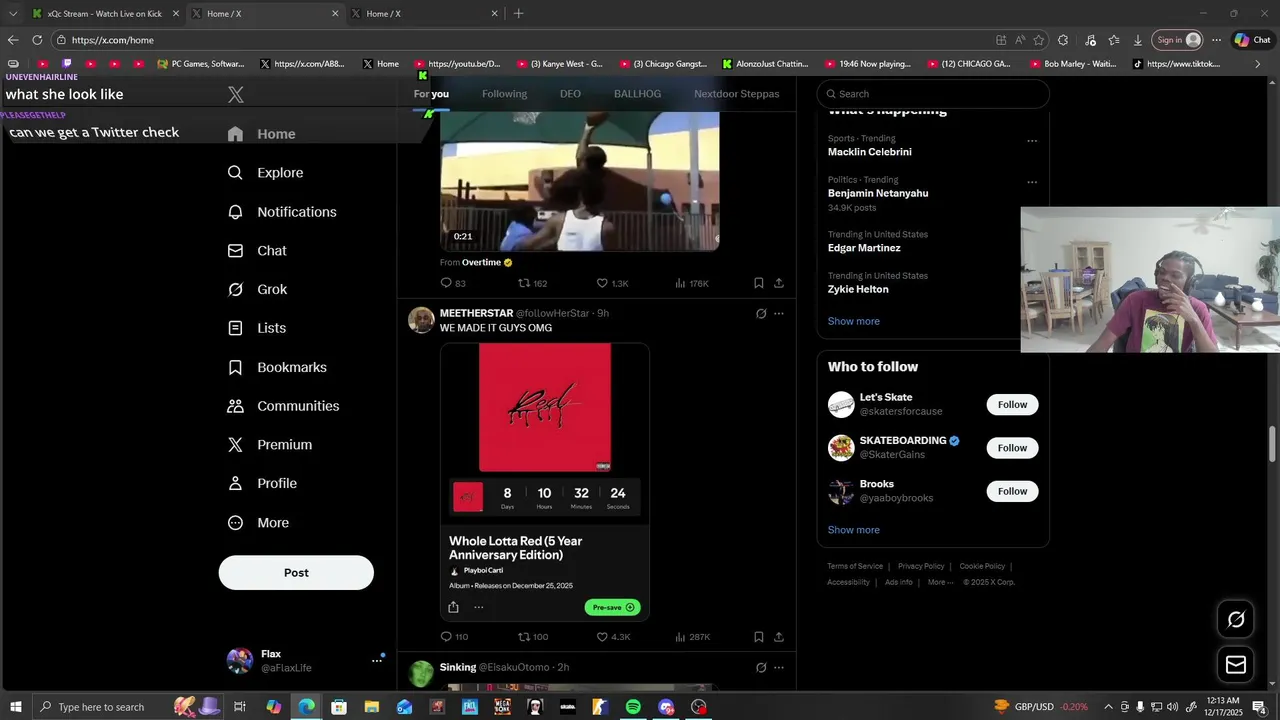The width and height of the screenshot is (1280, 720).
Task: Switch to the DEO tab
Action: (x=570, y=94)
